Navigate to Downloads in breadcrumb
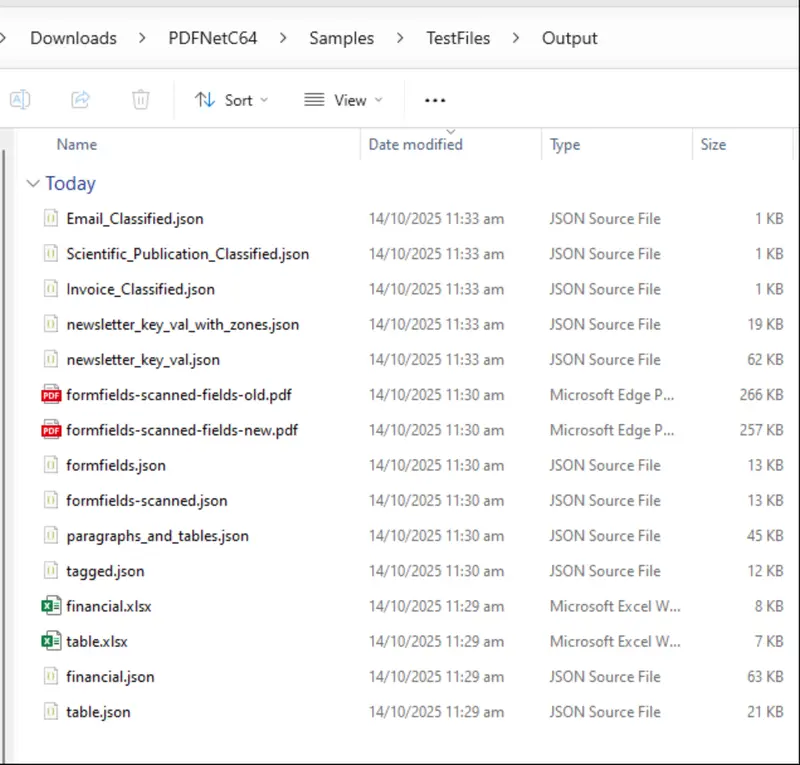This screenshot has width=800, height=765. click(73, 38)
